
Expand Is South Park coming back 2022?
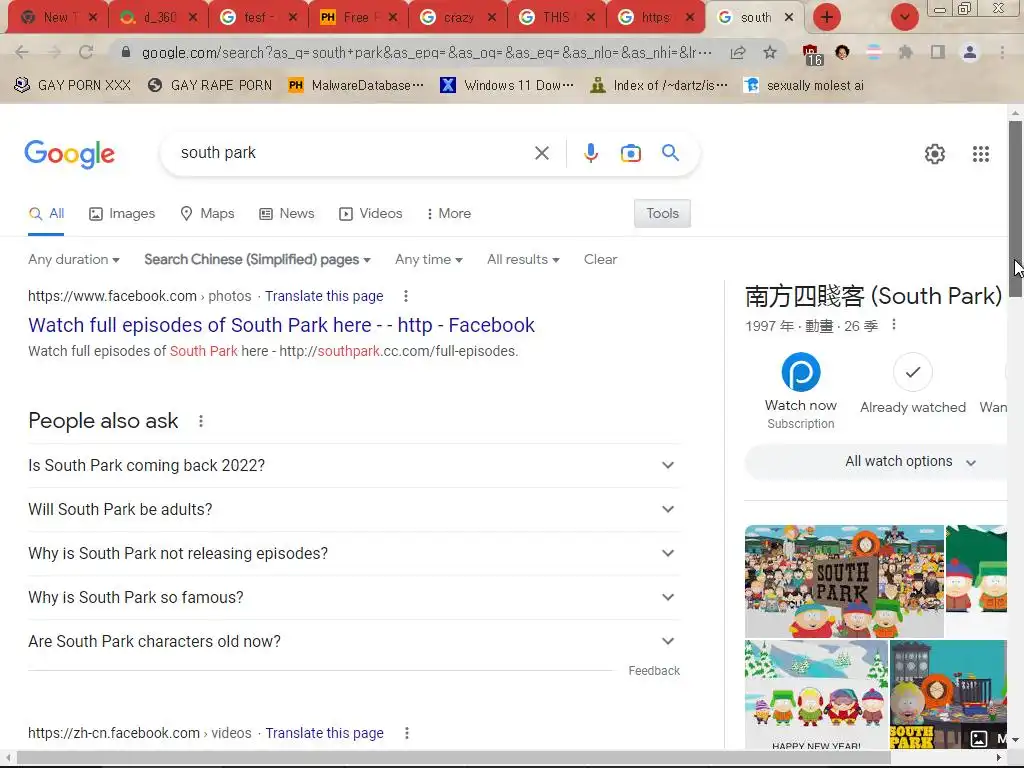(354, 466)
